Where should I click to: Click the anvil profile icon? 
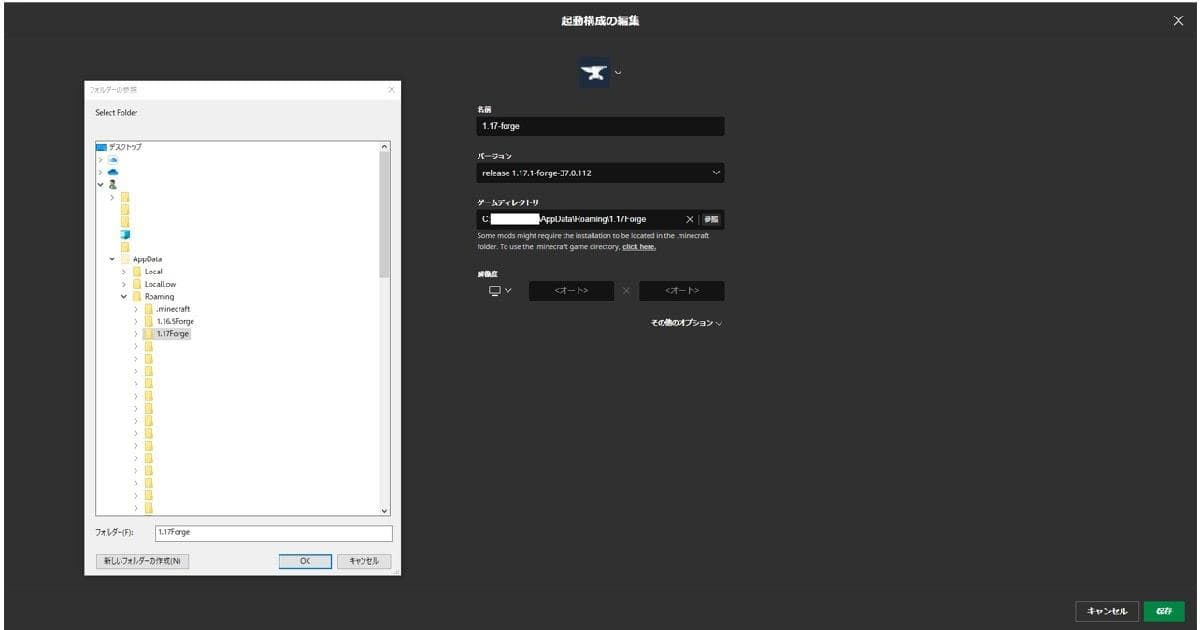(x=594, y=72)
